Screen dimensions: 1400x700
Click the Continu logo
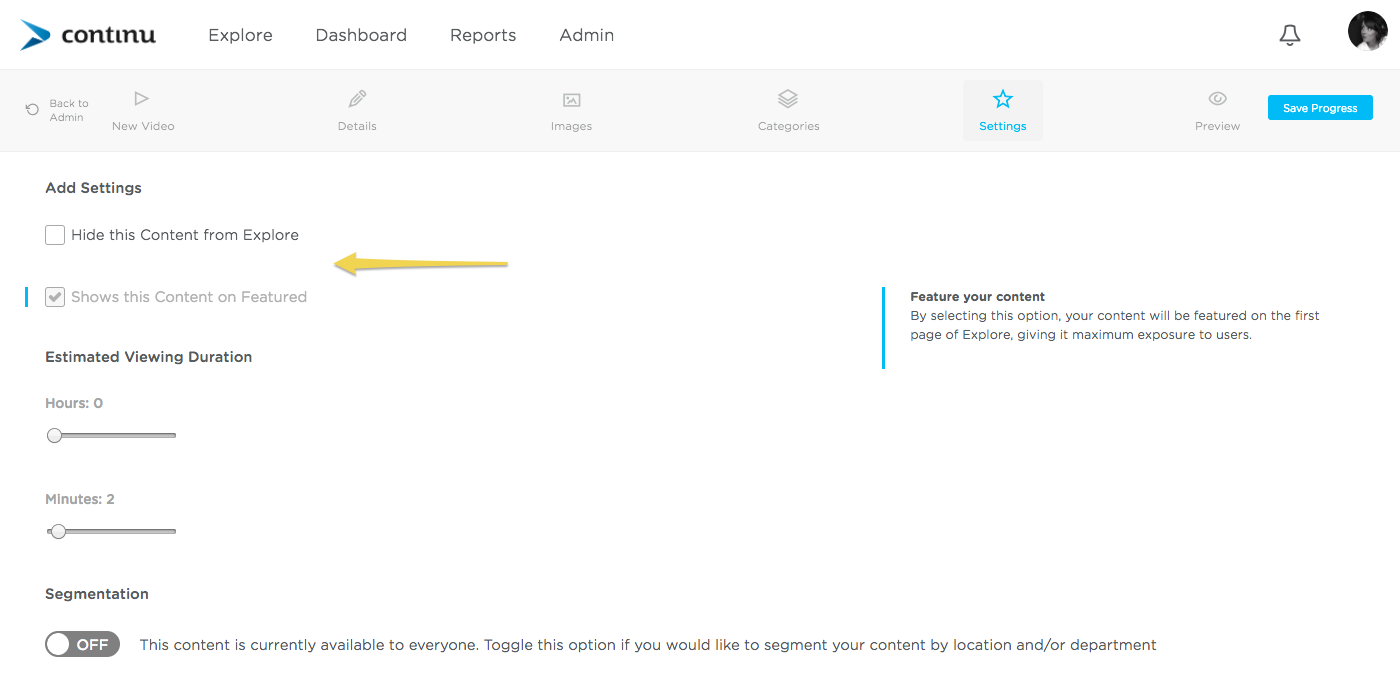(88, 35)
